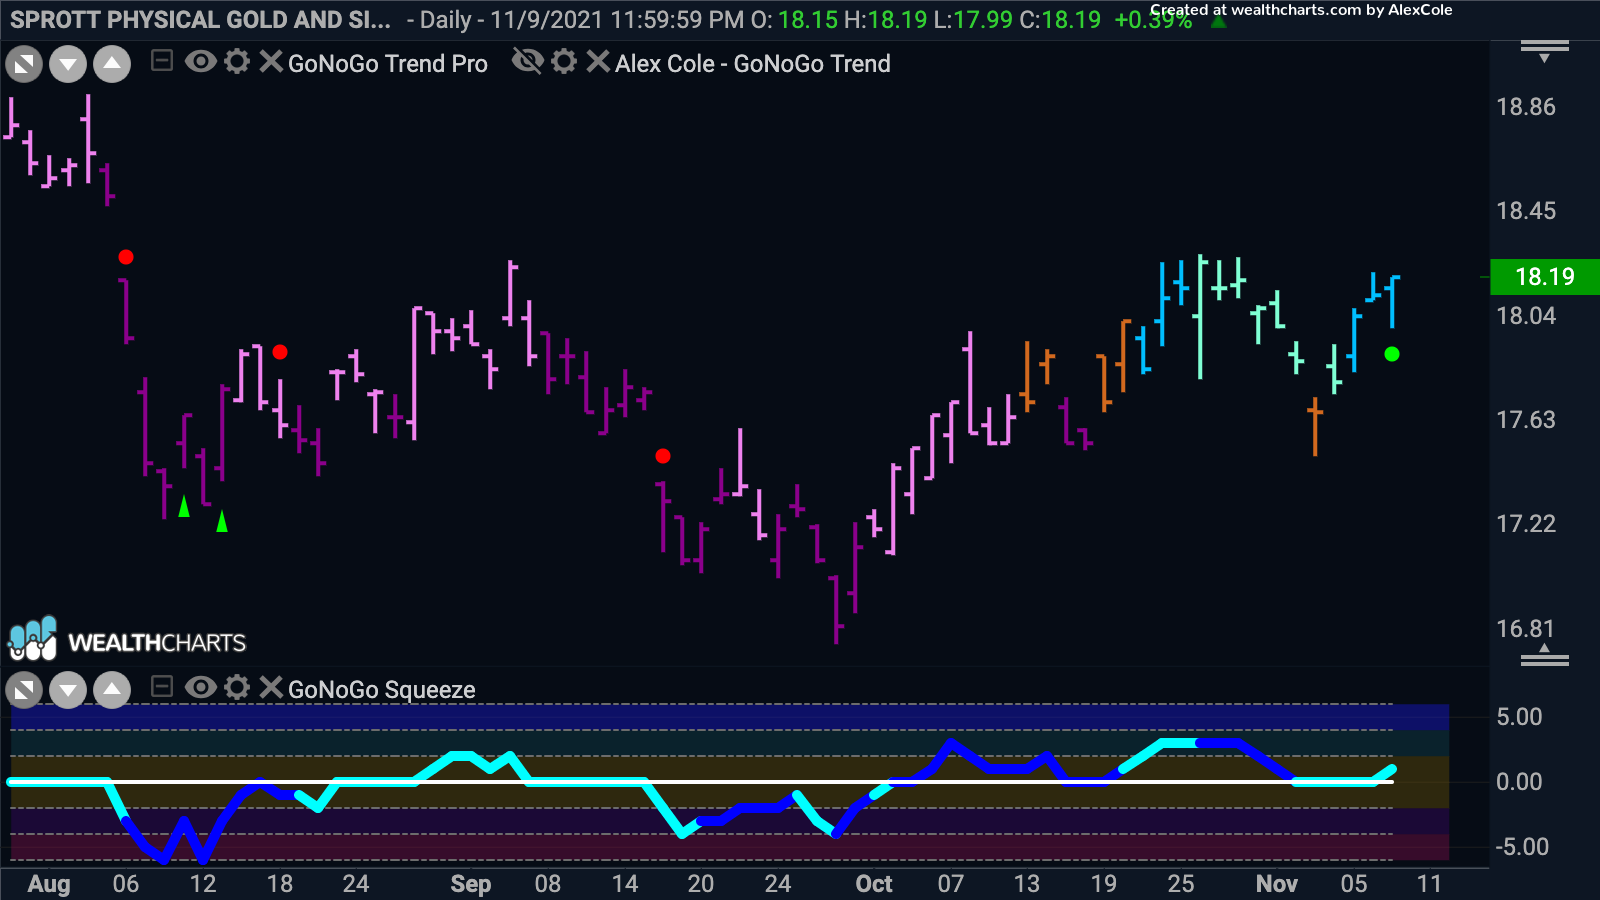
Task: Click the WealthCharts logo
Action: [x=127, y=640]
